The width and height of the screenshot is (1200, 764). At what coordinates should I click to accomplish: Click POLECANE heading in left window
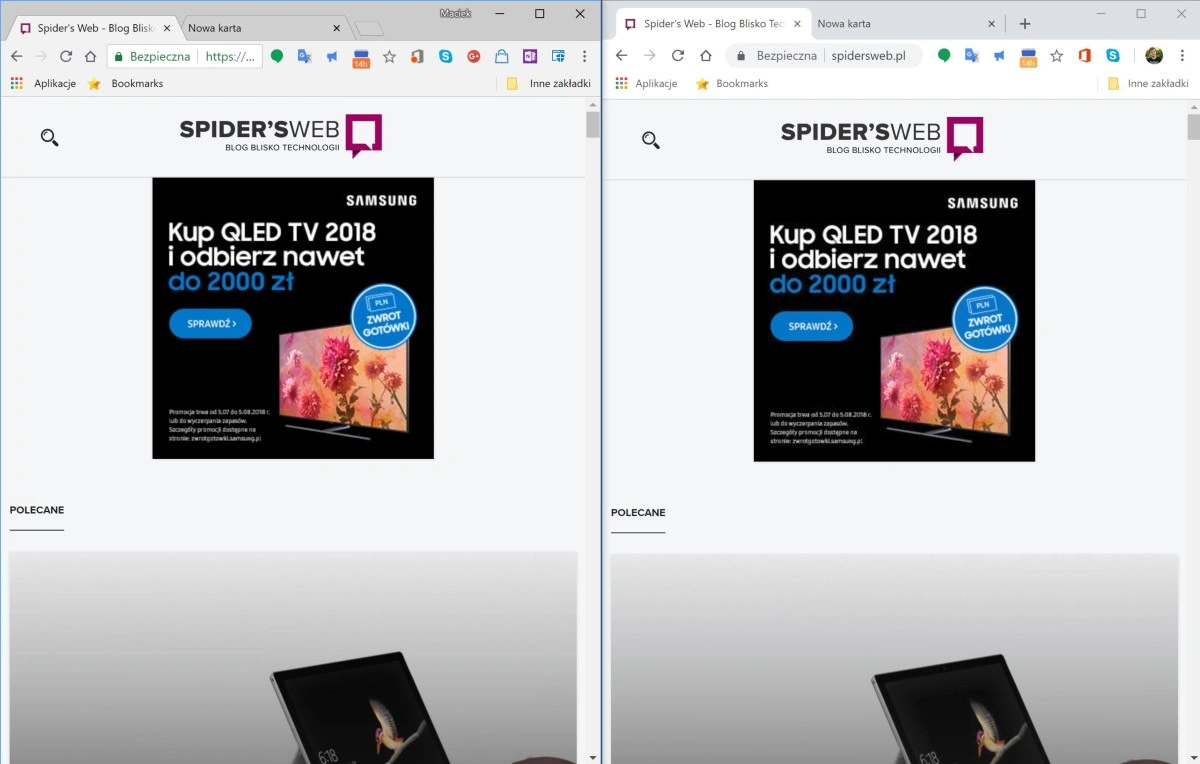[37, 510]
